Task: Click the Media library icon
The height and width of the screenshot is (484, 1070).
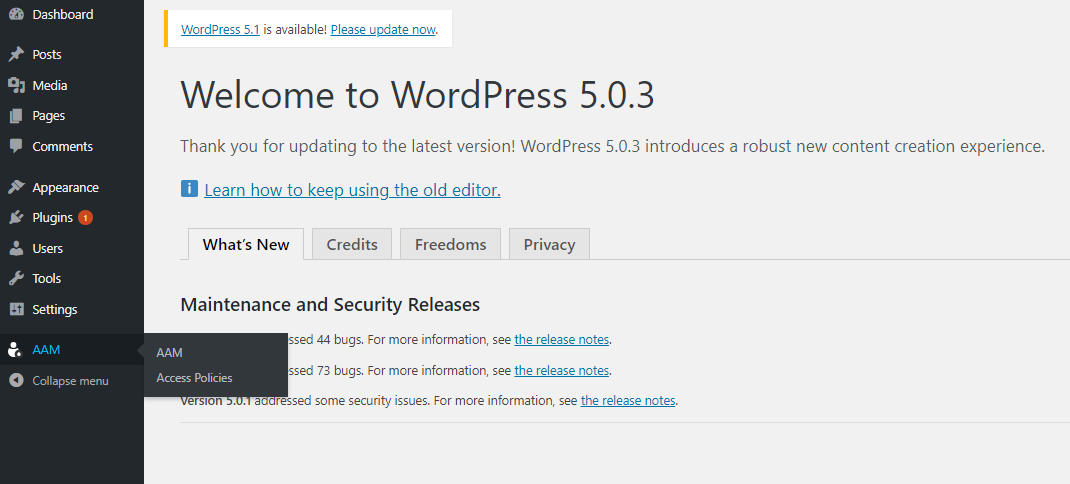Action: point(16,85)
